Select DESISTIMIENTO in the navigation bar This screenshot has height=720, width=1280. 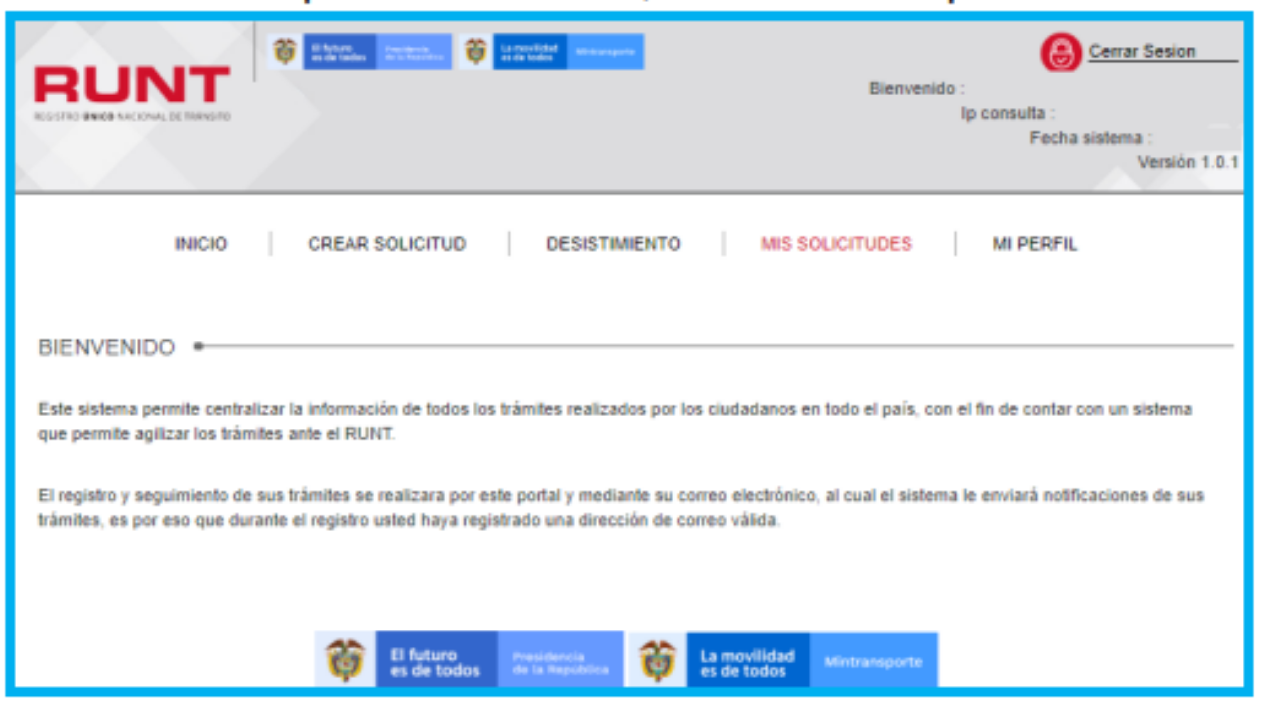coord(613,244)
